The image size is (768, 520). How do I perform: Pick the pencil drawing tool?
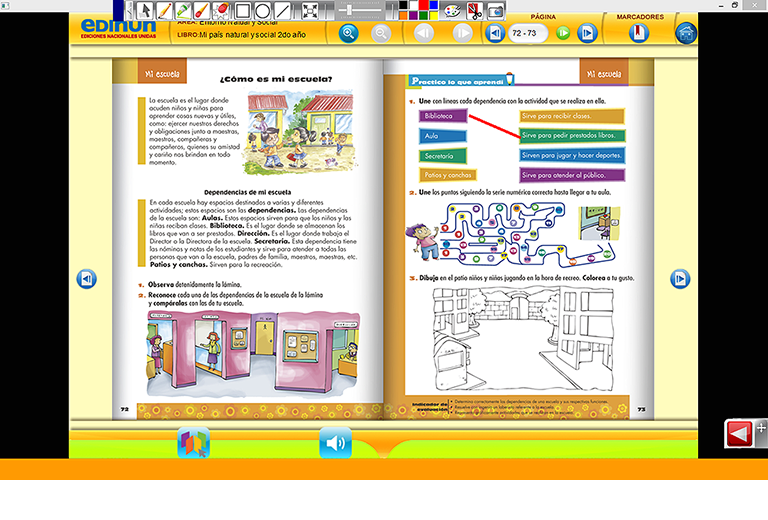(x=164, y=10)
